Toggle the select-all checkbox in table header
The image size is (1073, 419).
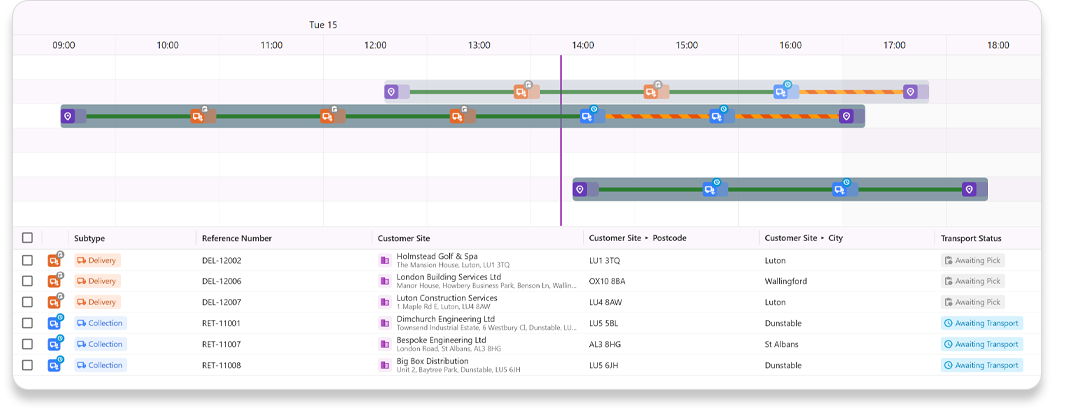(27, 238)
